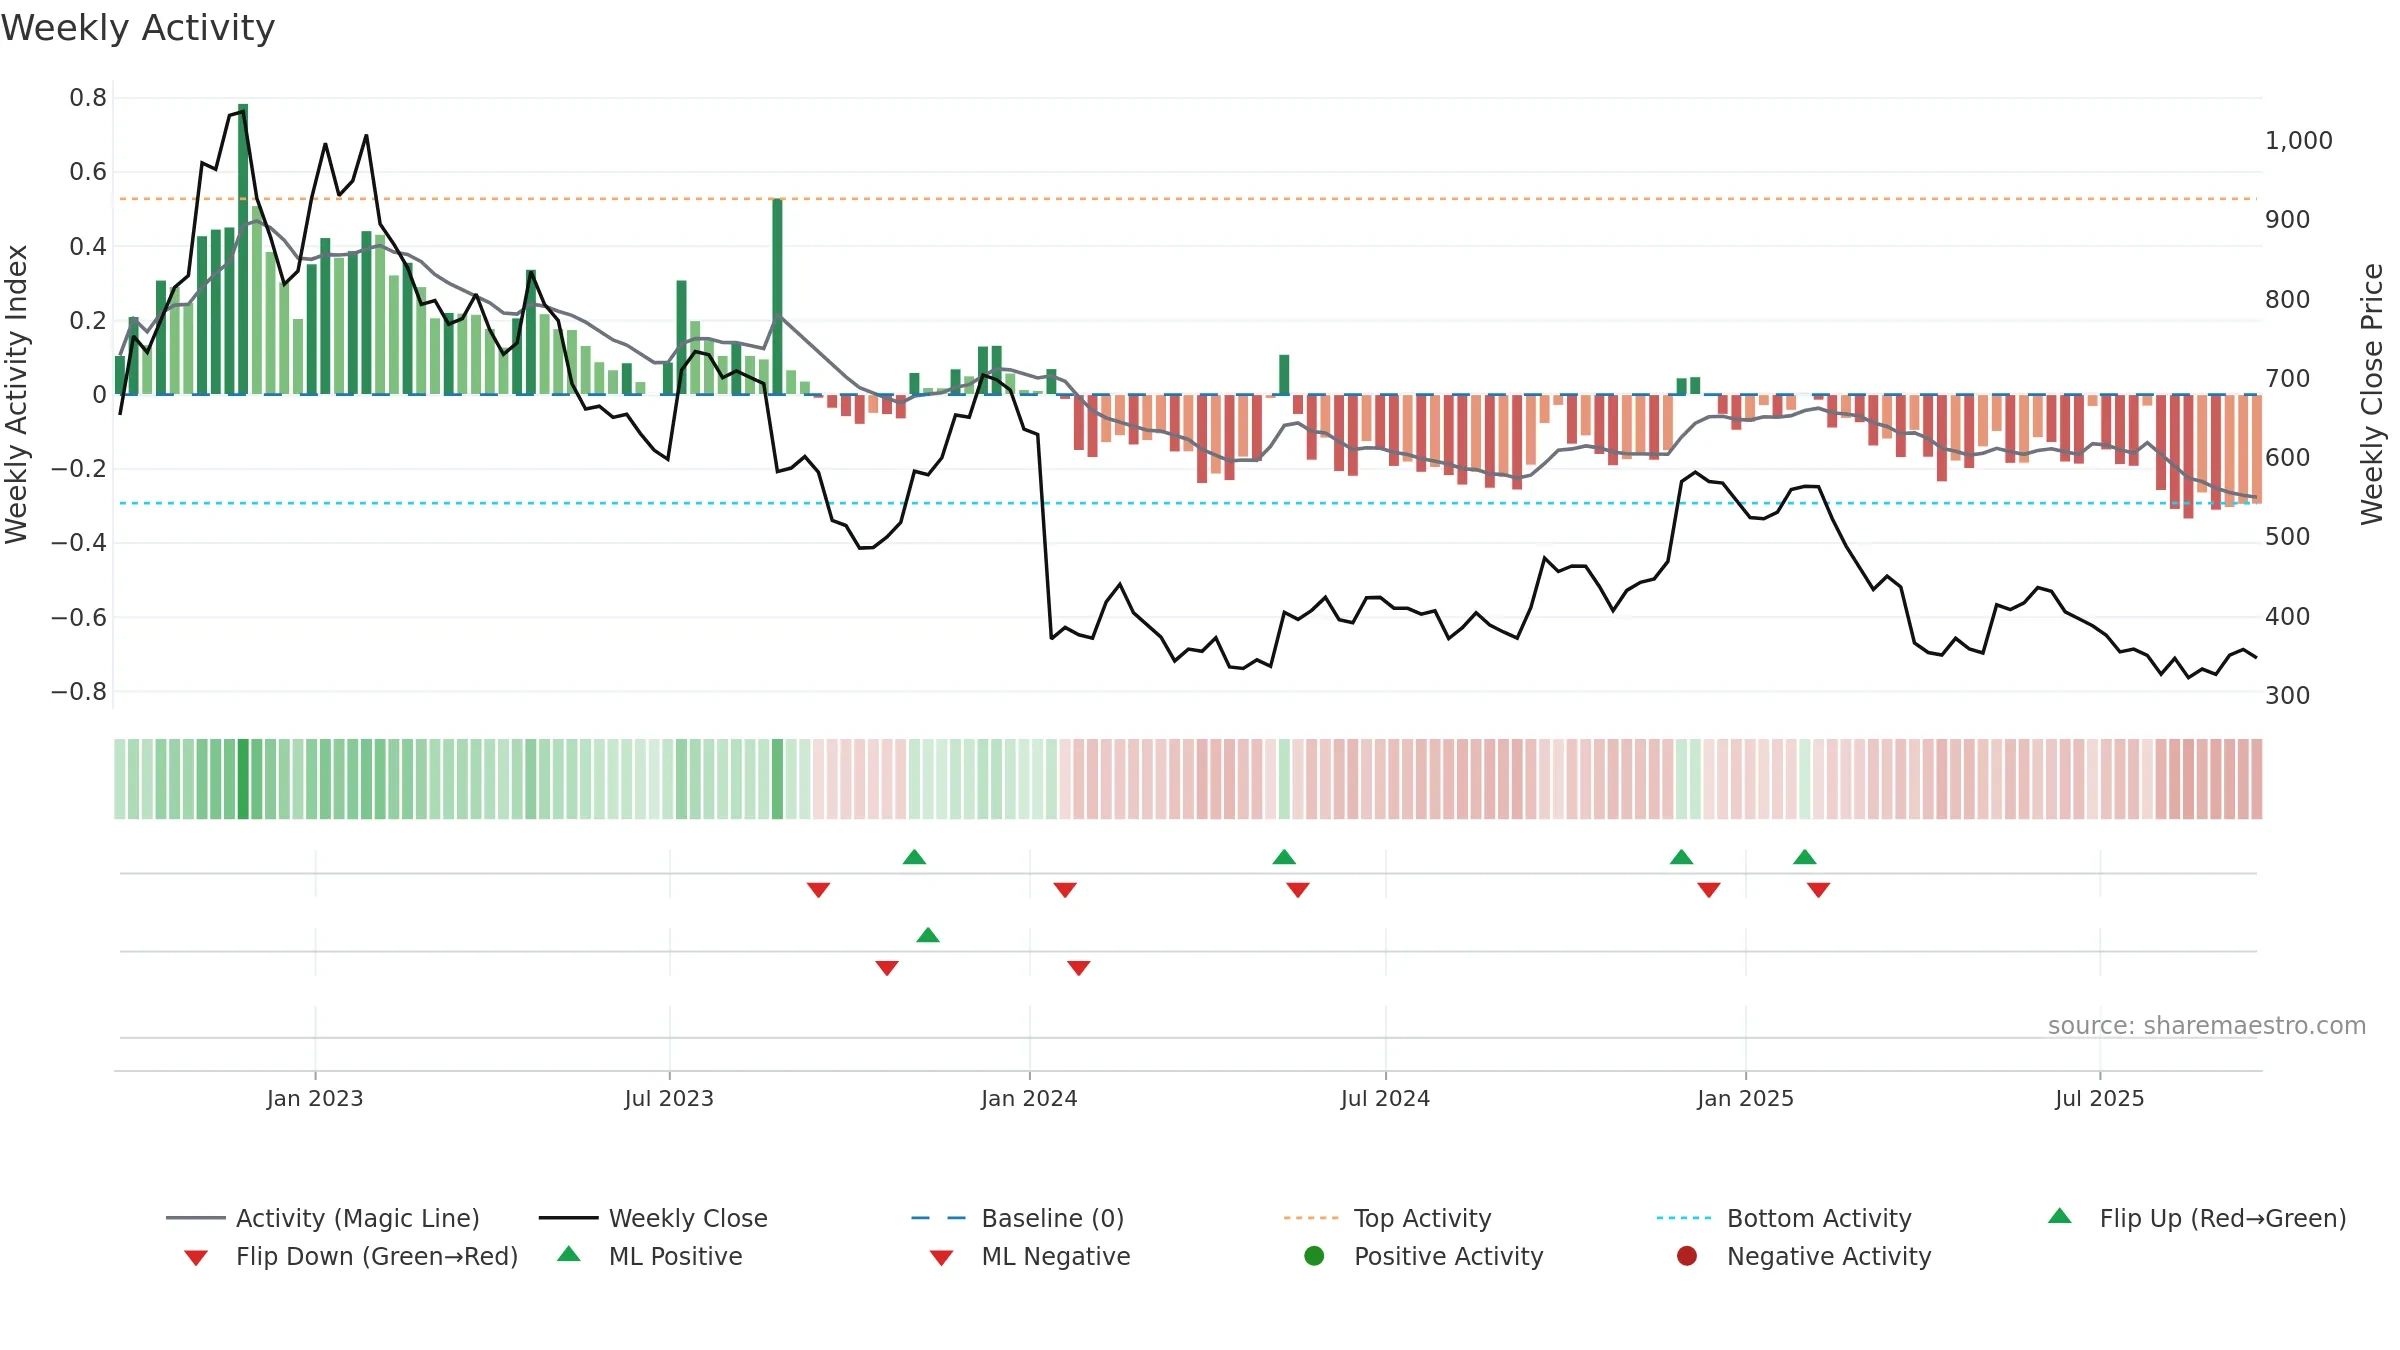The image size is (2400, 1350).
Task: Click the Flip Down marker near May 2024
Action: click(1298, 890)
